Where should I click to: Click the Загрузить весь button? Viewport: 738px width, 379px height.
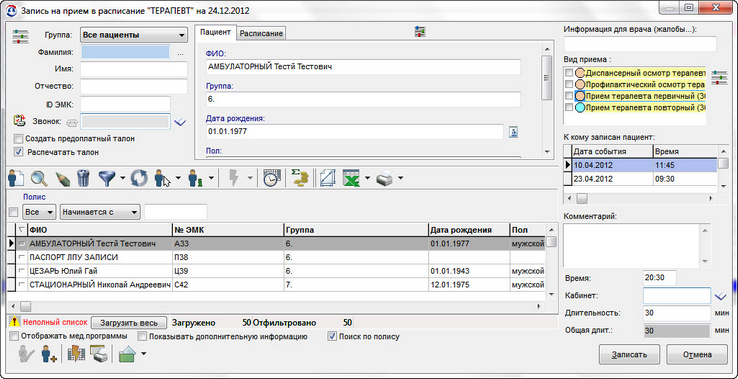coord(128,323)
